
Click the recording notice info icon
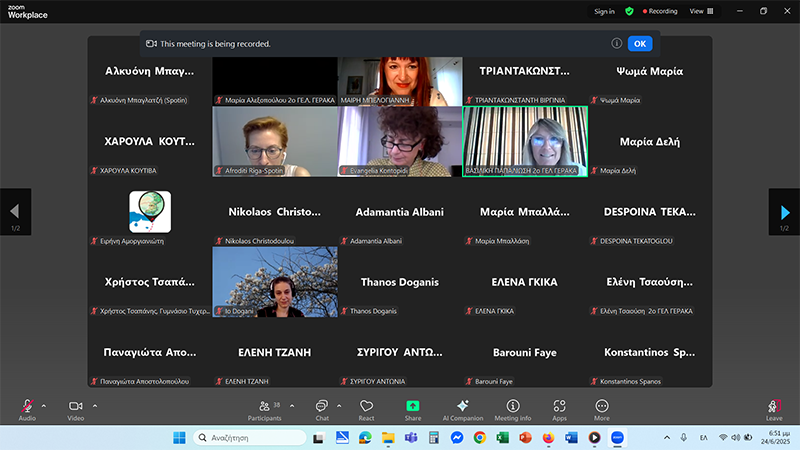click(x=617, y=44)
